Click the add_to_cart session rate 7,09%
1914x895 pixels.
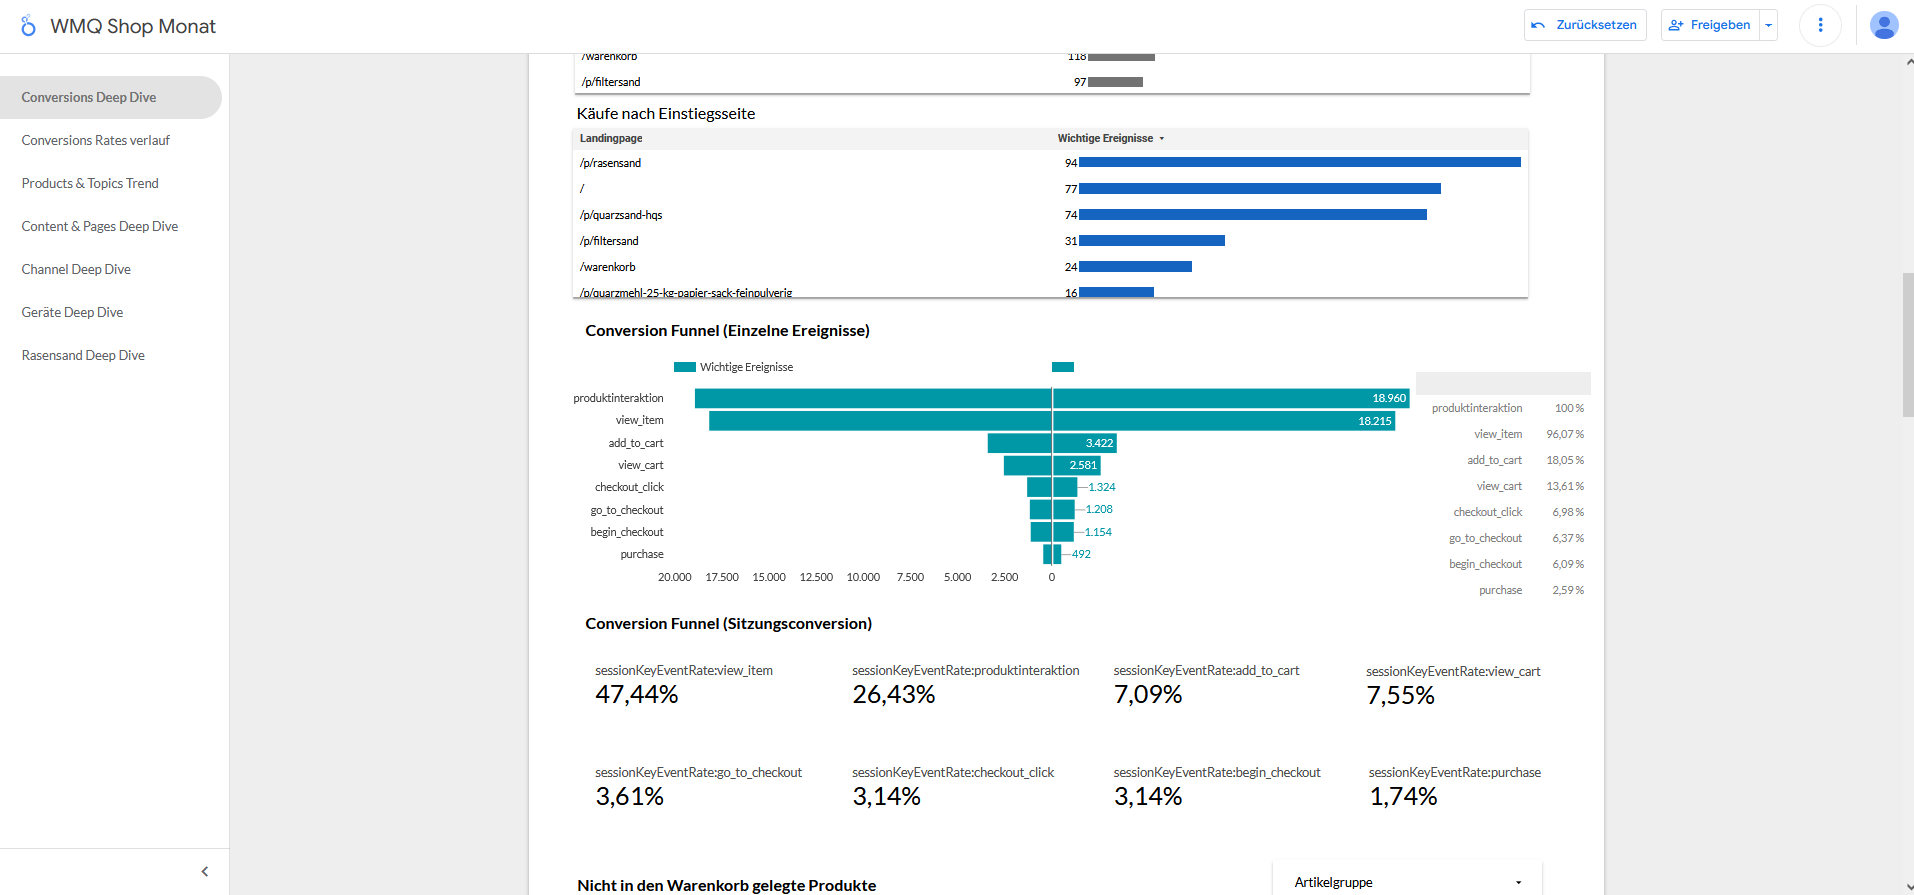click(1148, 694)
